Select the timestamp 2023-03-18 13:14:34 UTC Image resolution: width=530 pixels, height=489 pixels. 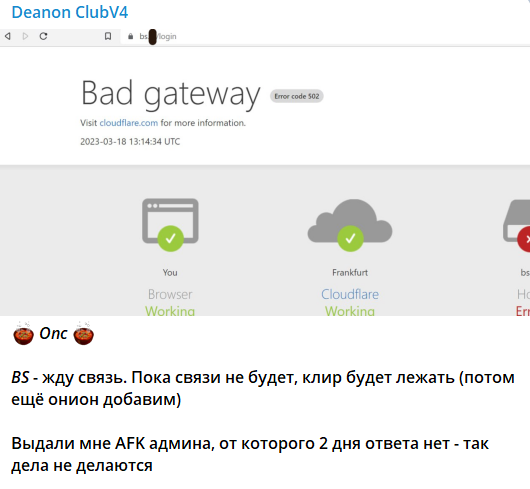click(x=130, y=141)
